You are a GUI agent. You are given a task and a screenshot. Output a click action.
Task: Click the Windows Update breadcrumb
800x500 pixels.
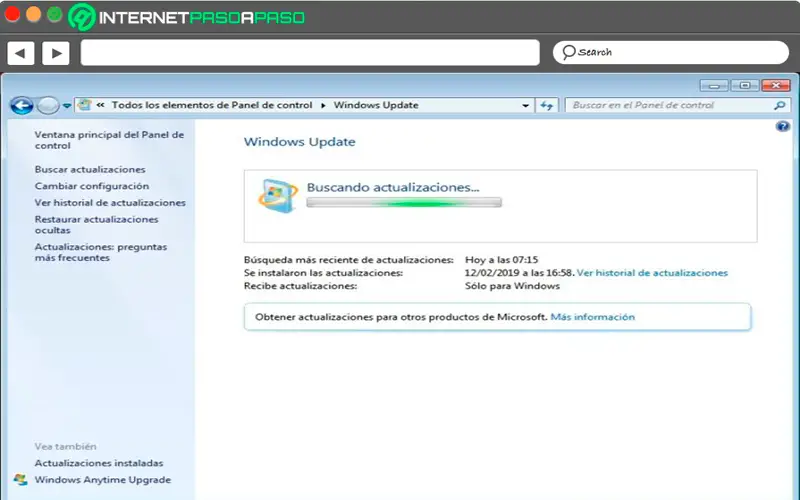click(x=376, y=105)
